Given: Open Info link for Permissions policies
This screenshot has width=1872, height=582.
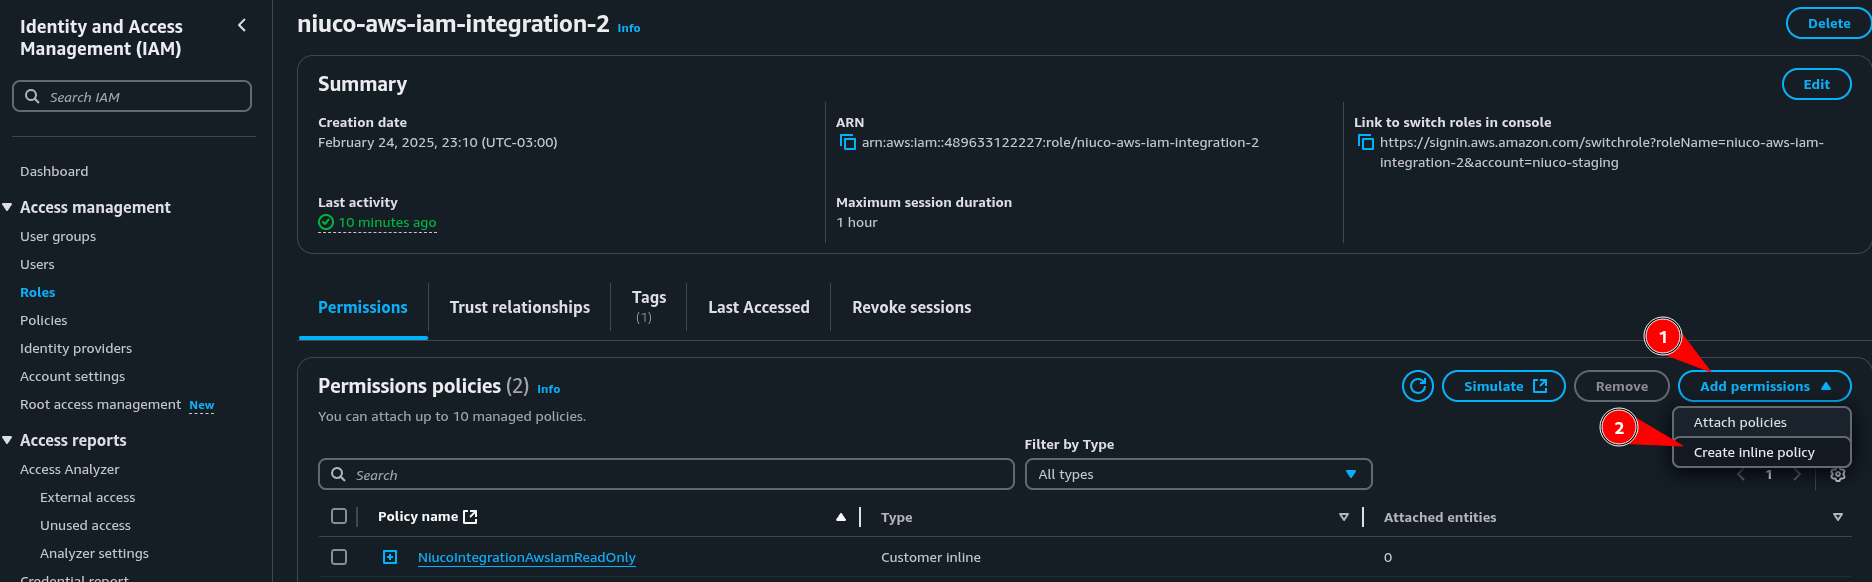Looking at the screenshot, I should click(549, 389).
